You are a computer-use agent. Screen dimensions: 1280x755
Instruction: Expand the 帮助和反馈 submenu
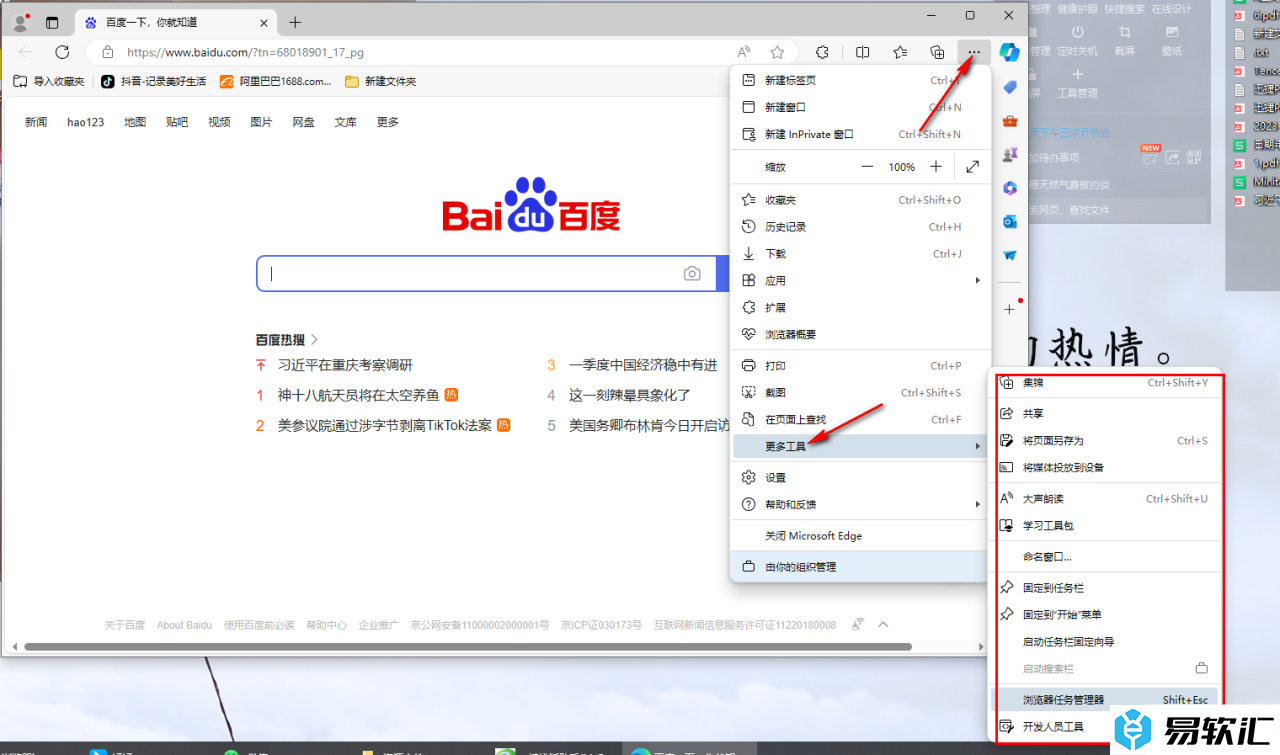pos(860,505)
